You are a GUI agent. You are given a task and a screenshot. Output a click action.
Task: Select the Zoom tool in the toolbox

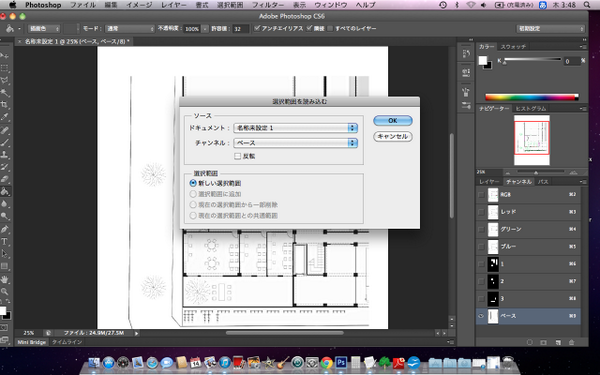5,292
